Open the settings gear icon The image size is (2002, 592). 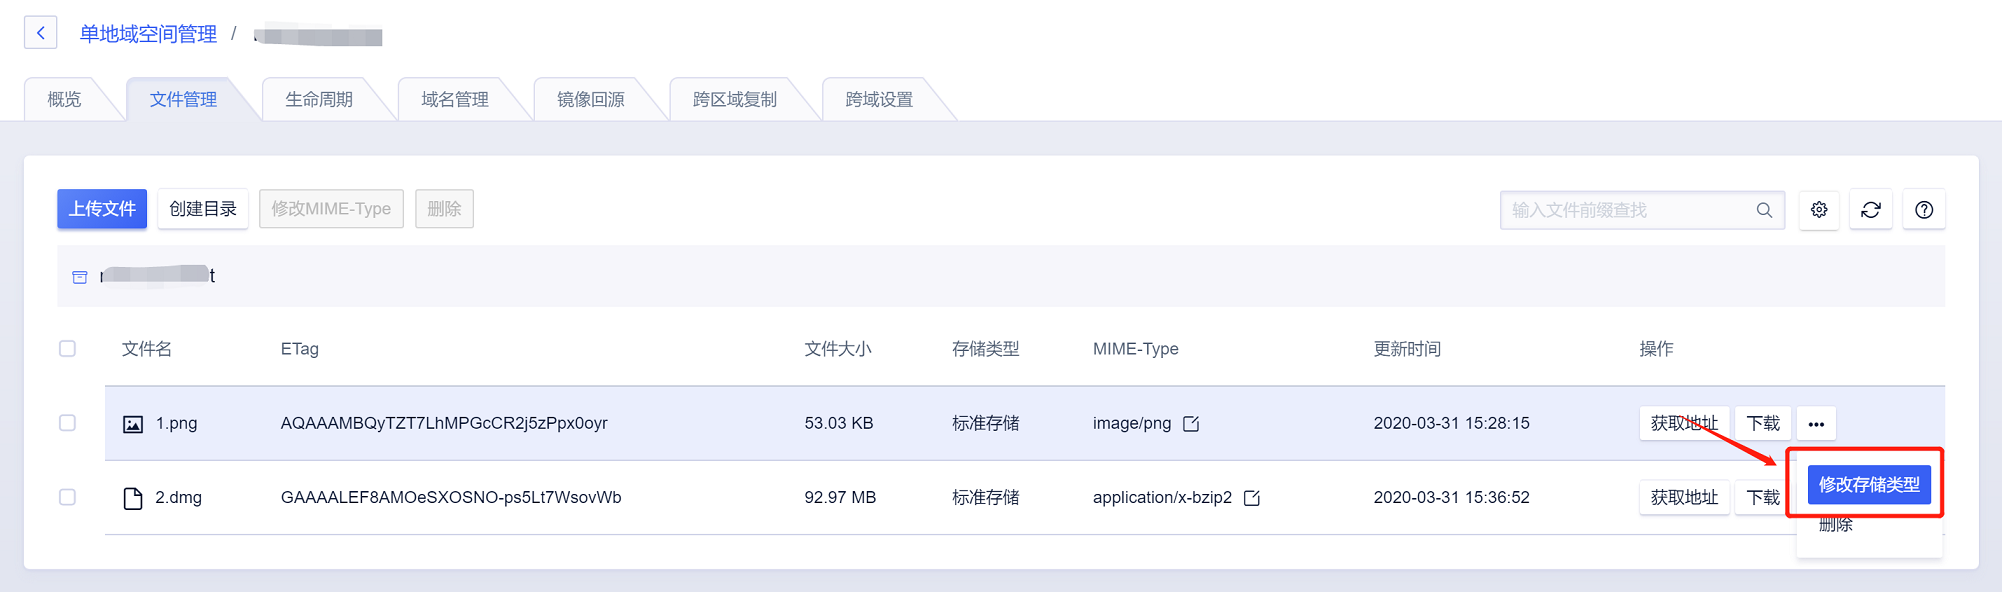pos(1819,210)
